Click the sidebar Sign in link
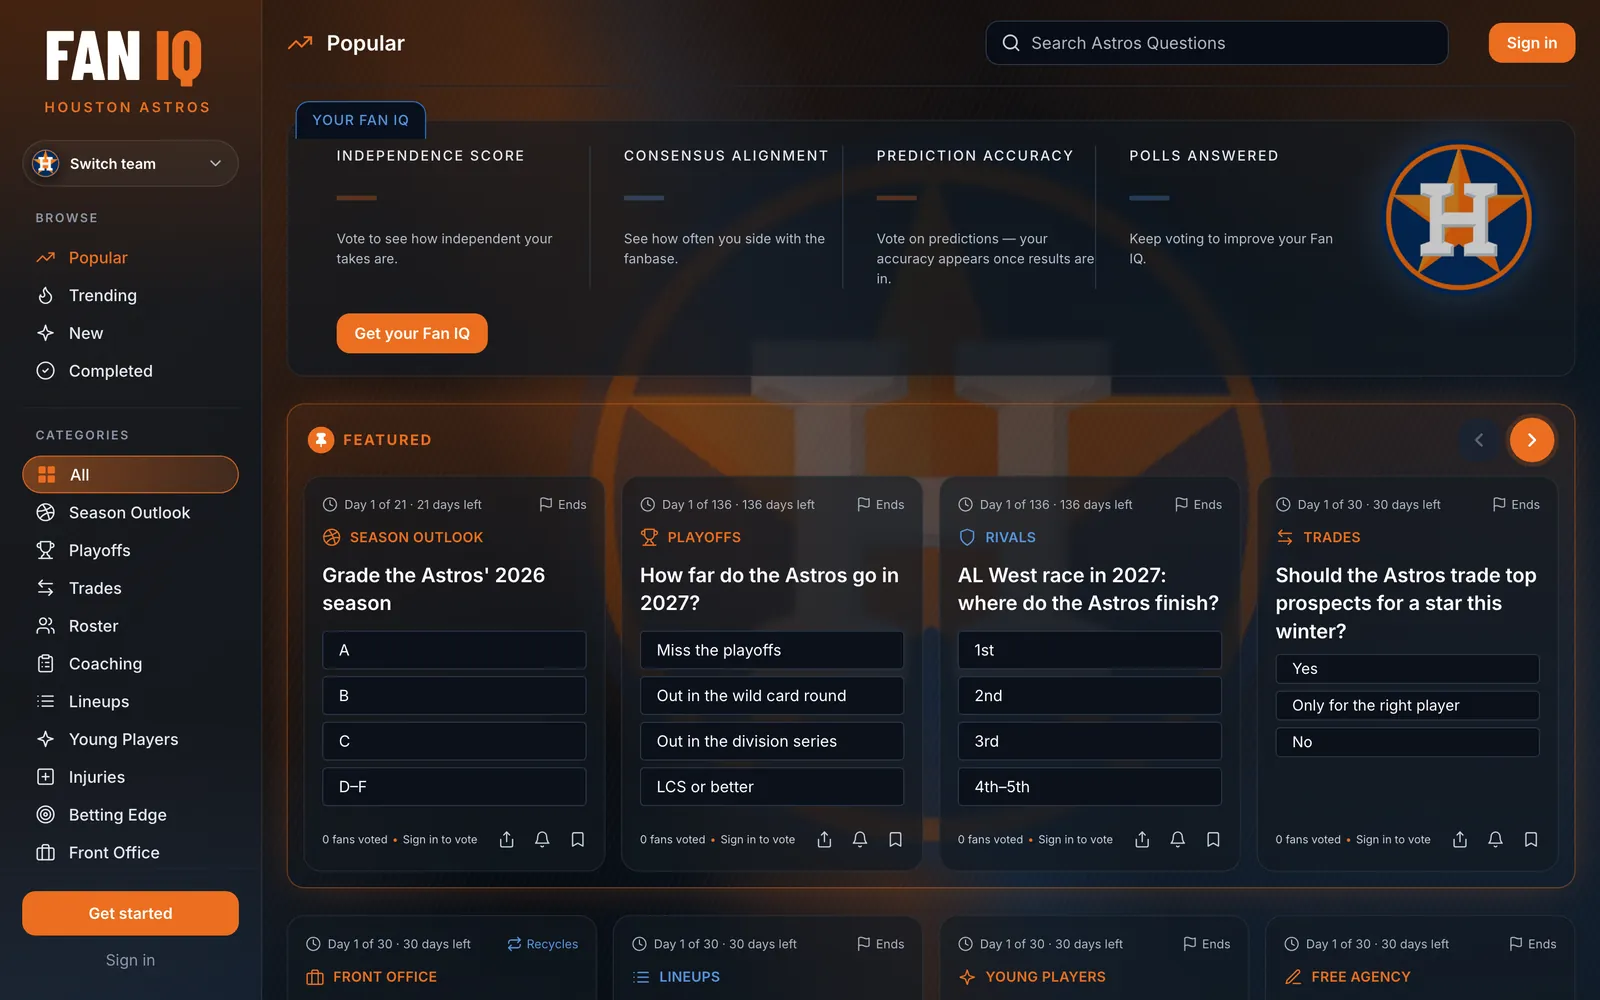Image resolution: width=1600 pixels, height=1000 pixels. point(130,960)
